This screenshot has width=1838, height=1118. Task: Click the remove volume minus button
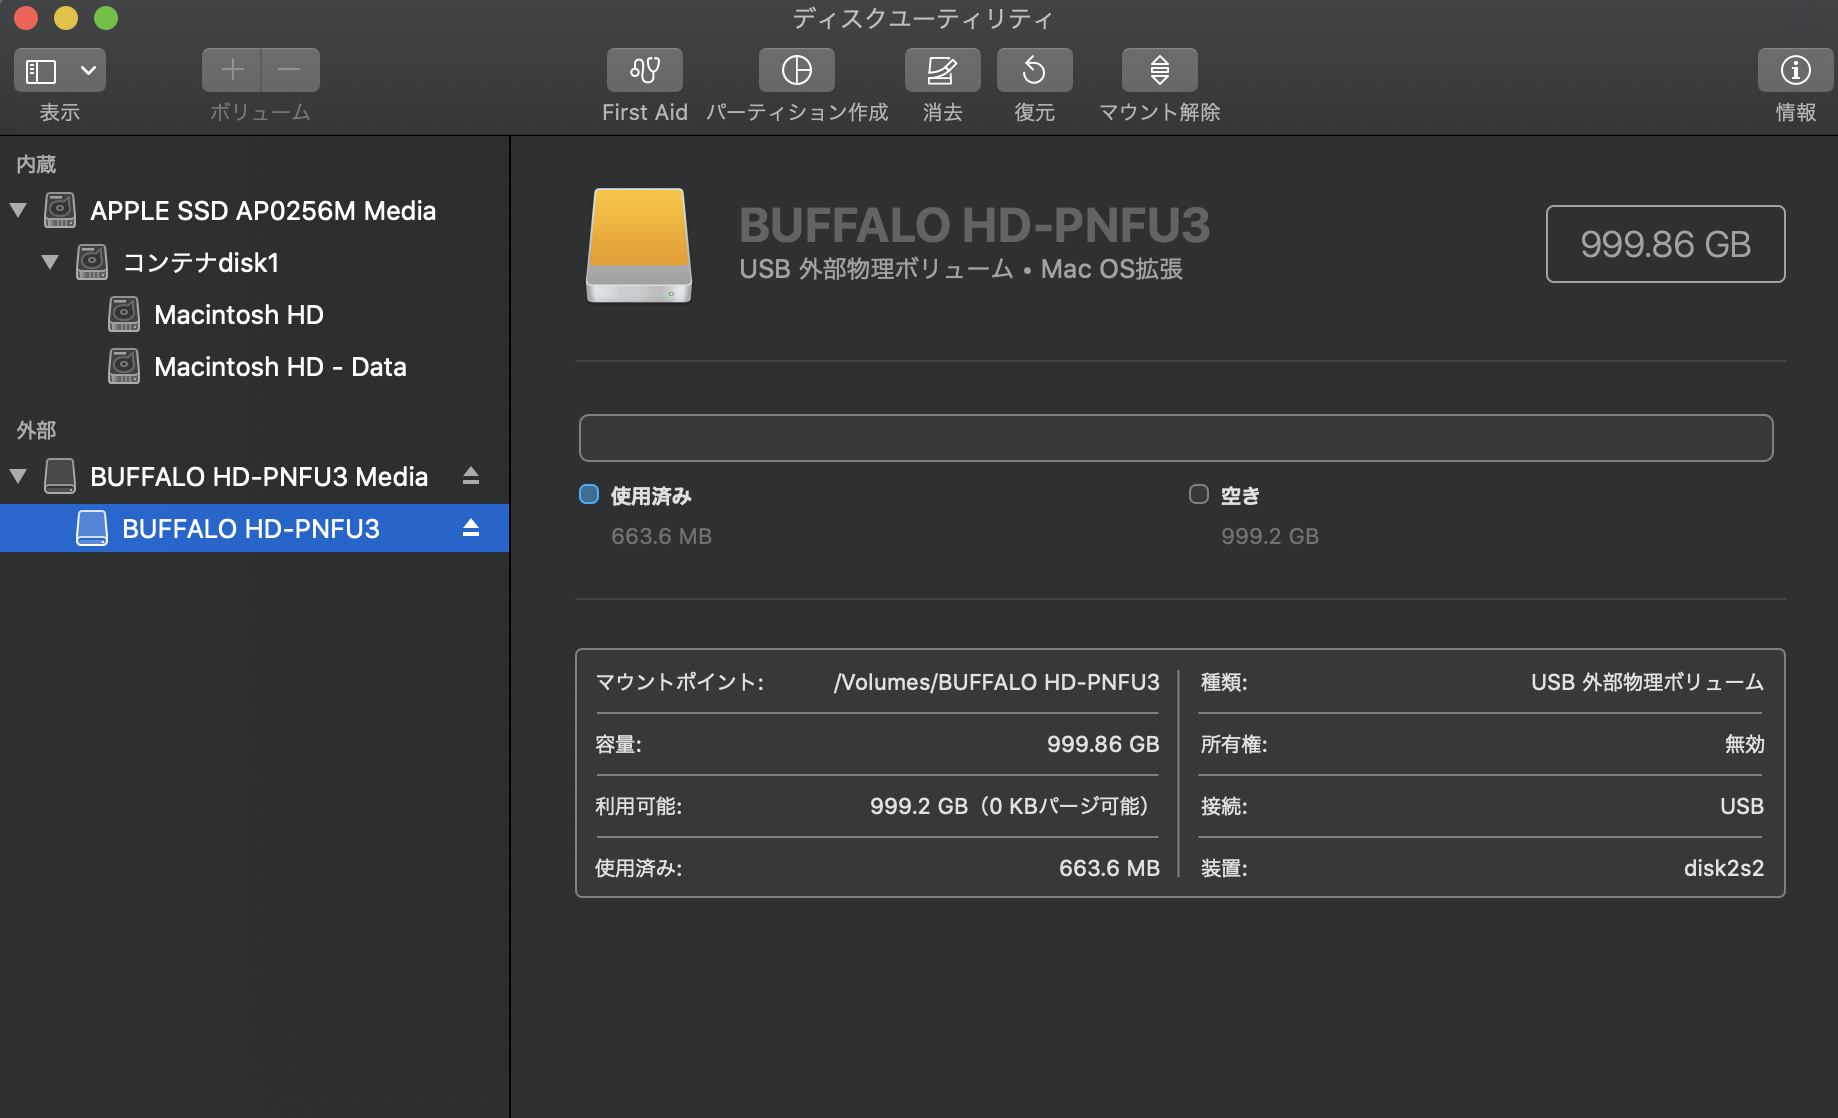coord(290,70)
